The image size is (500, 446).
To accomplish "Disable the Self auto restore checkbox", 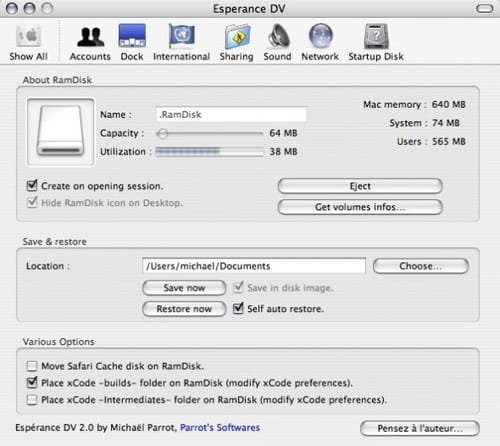I will [x=238, y=308].
